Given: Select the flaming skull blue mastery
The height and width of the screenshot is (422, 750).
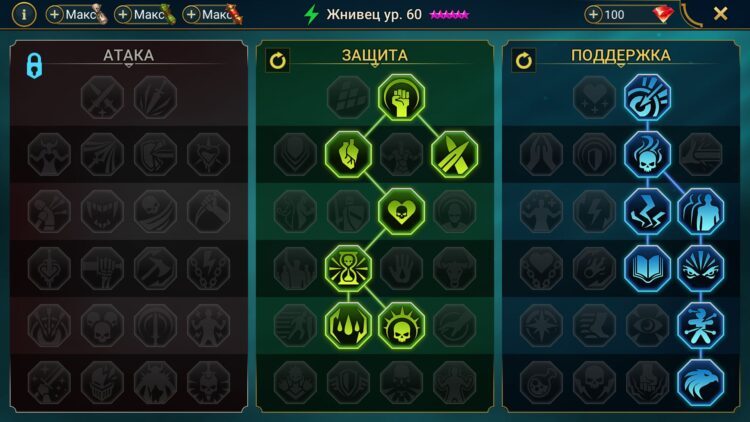Looking at the screenshot, I should tap(647, 155).
